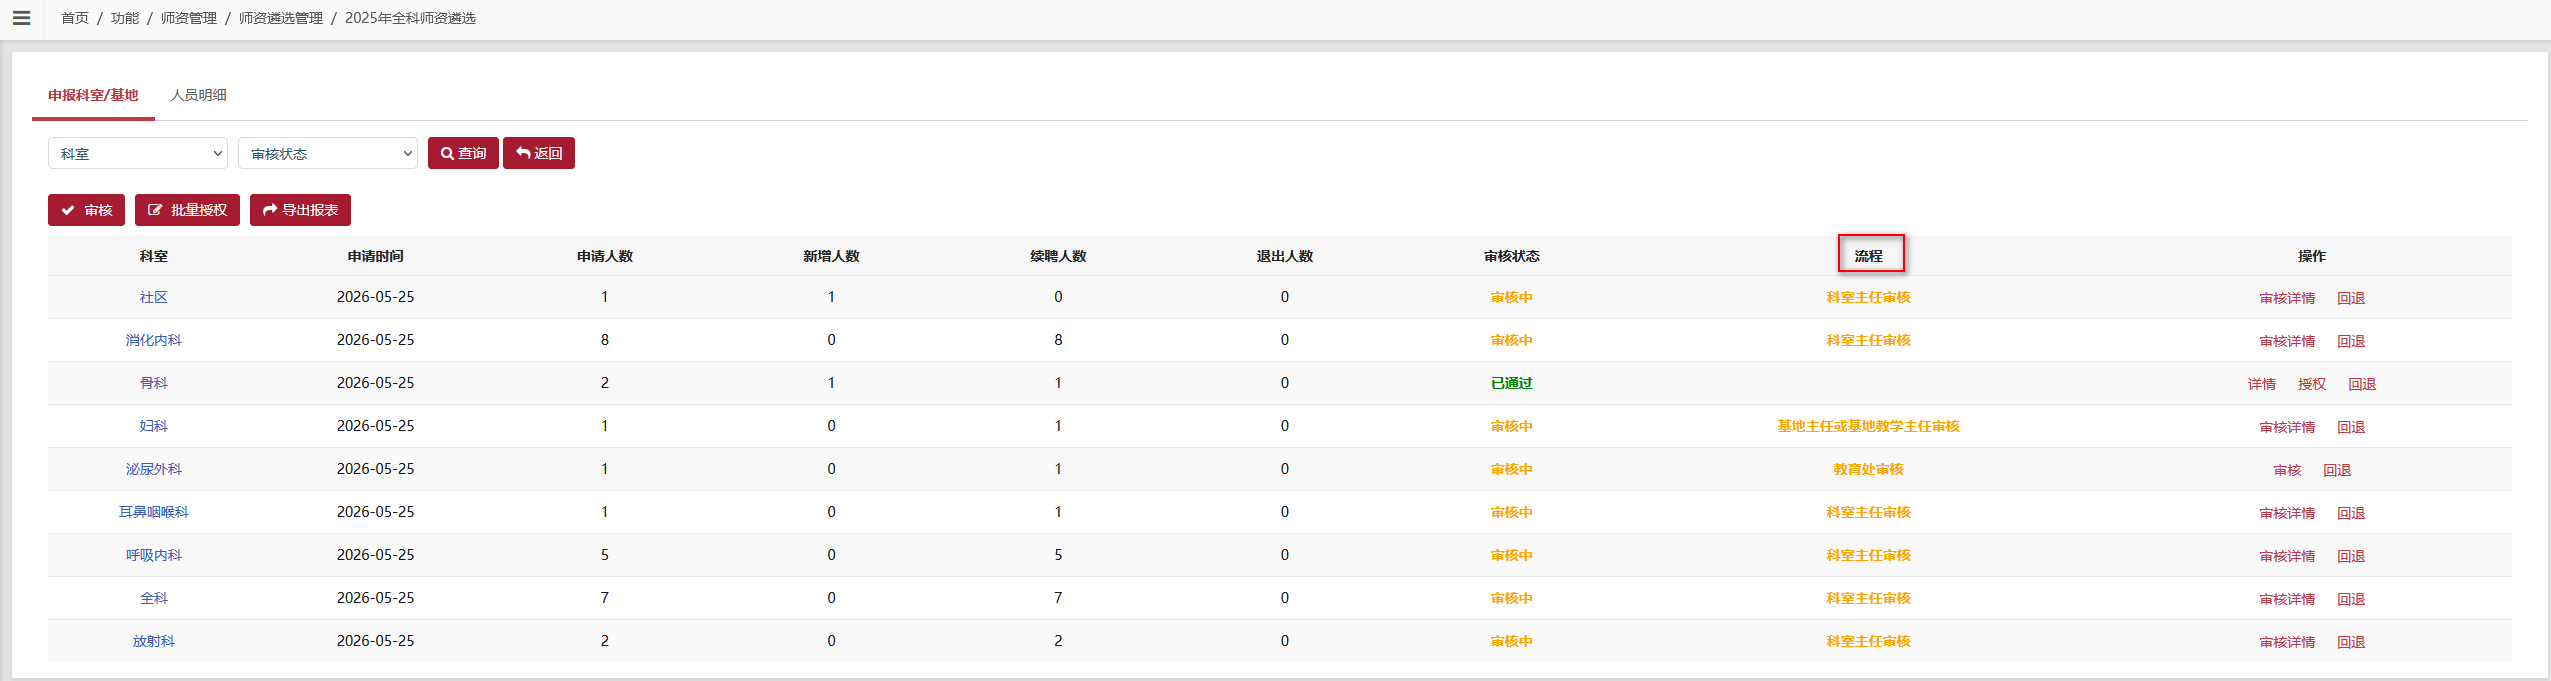The height and width of the screenshot is (681, 2551).
Task: Click the 返回 button
Action: [x=539, y=153]
